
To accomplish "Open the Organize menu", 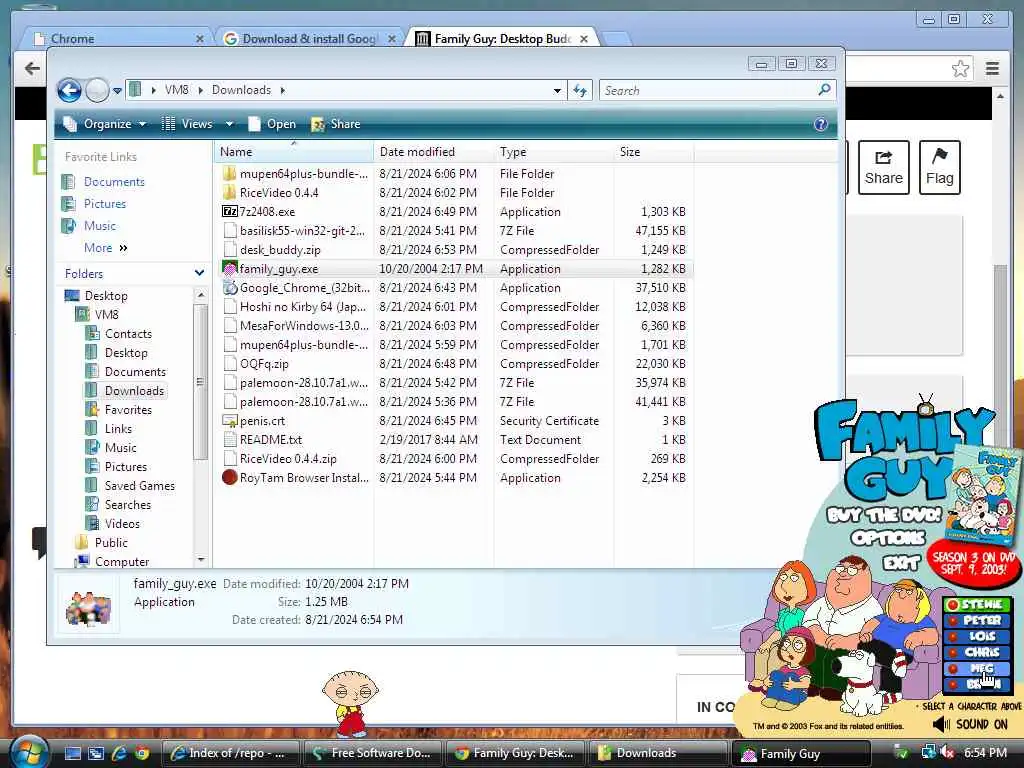I will (104, 123).
